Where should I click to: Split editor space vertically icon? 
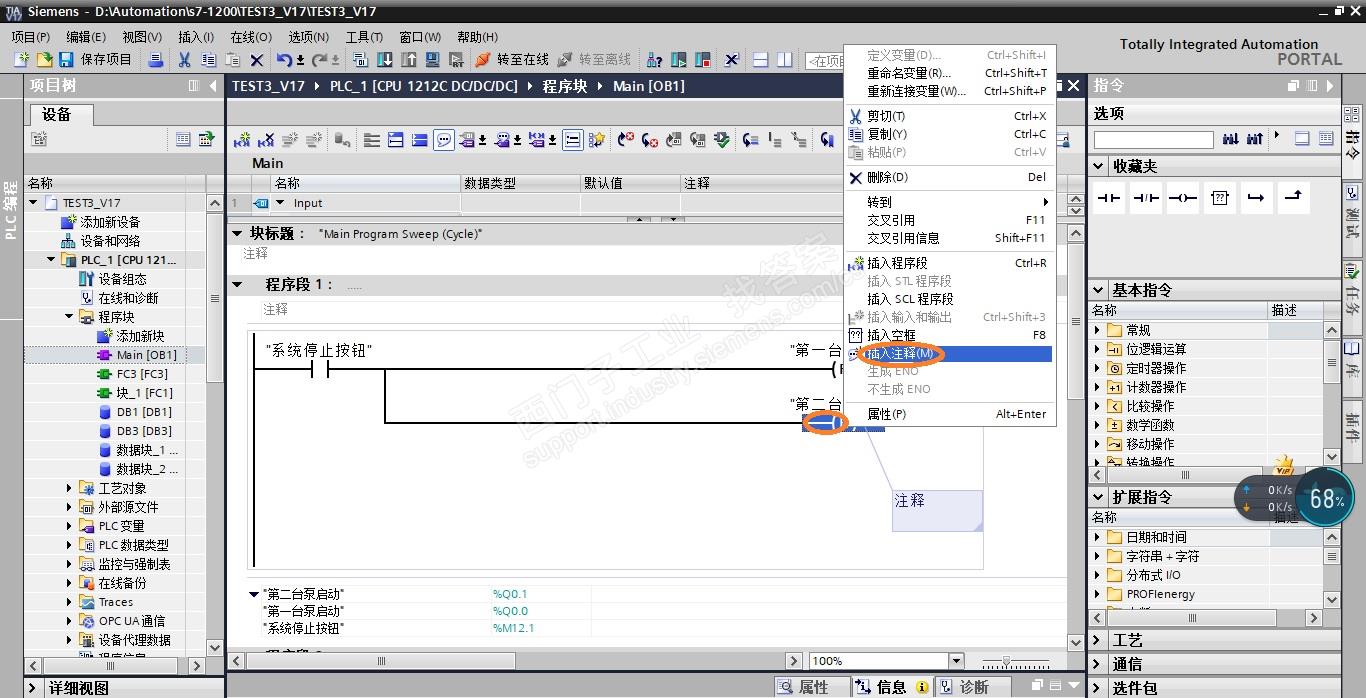point(785,60)
